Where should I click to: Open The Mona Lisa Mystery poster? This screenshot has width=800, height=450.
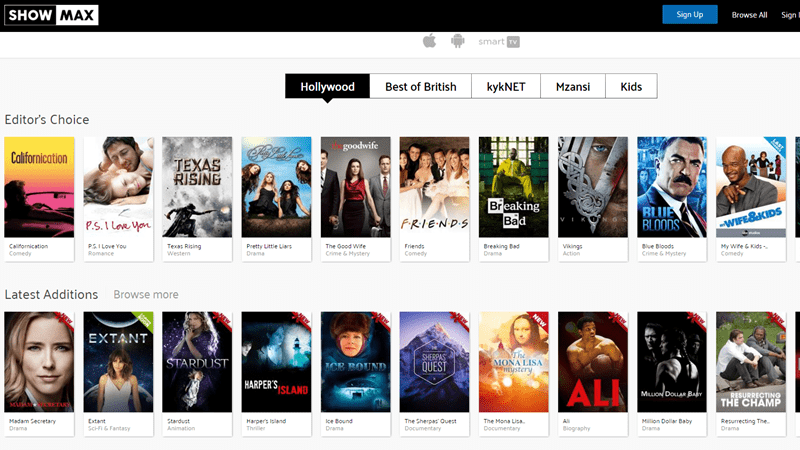point(514,362)
